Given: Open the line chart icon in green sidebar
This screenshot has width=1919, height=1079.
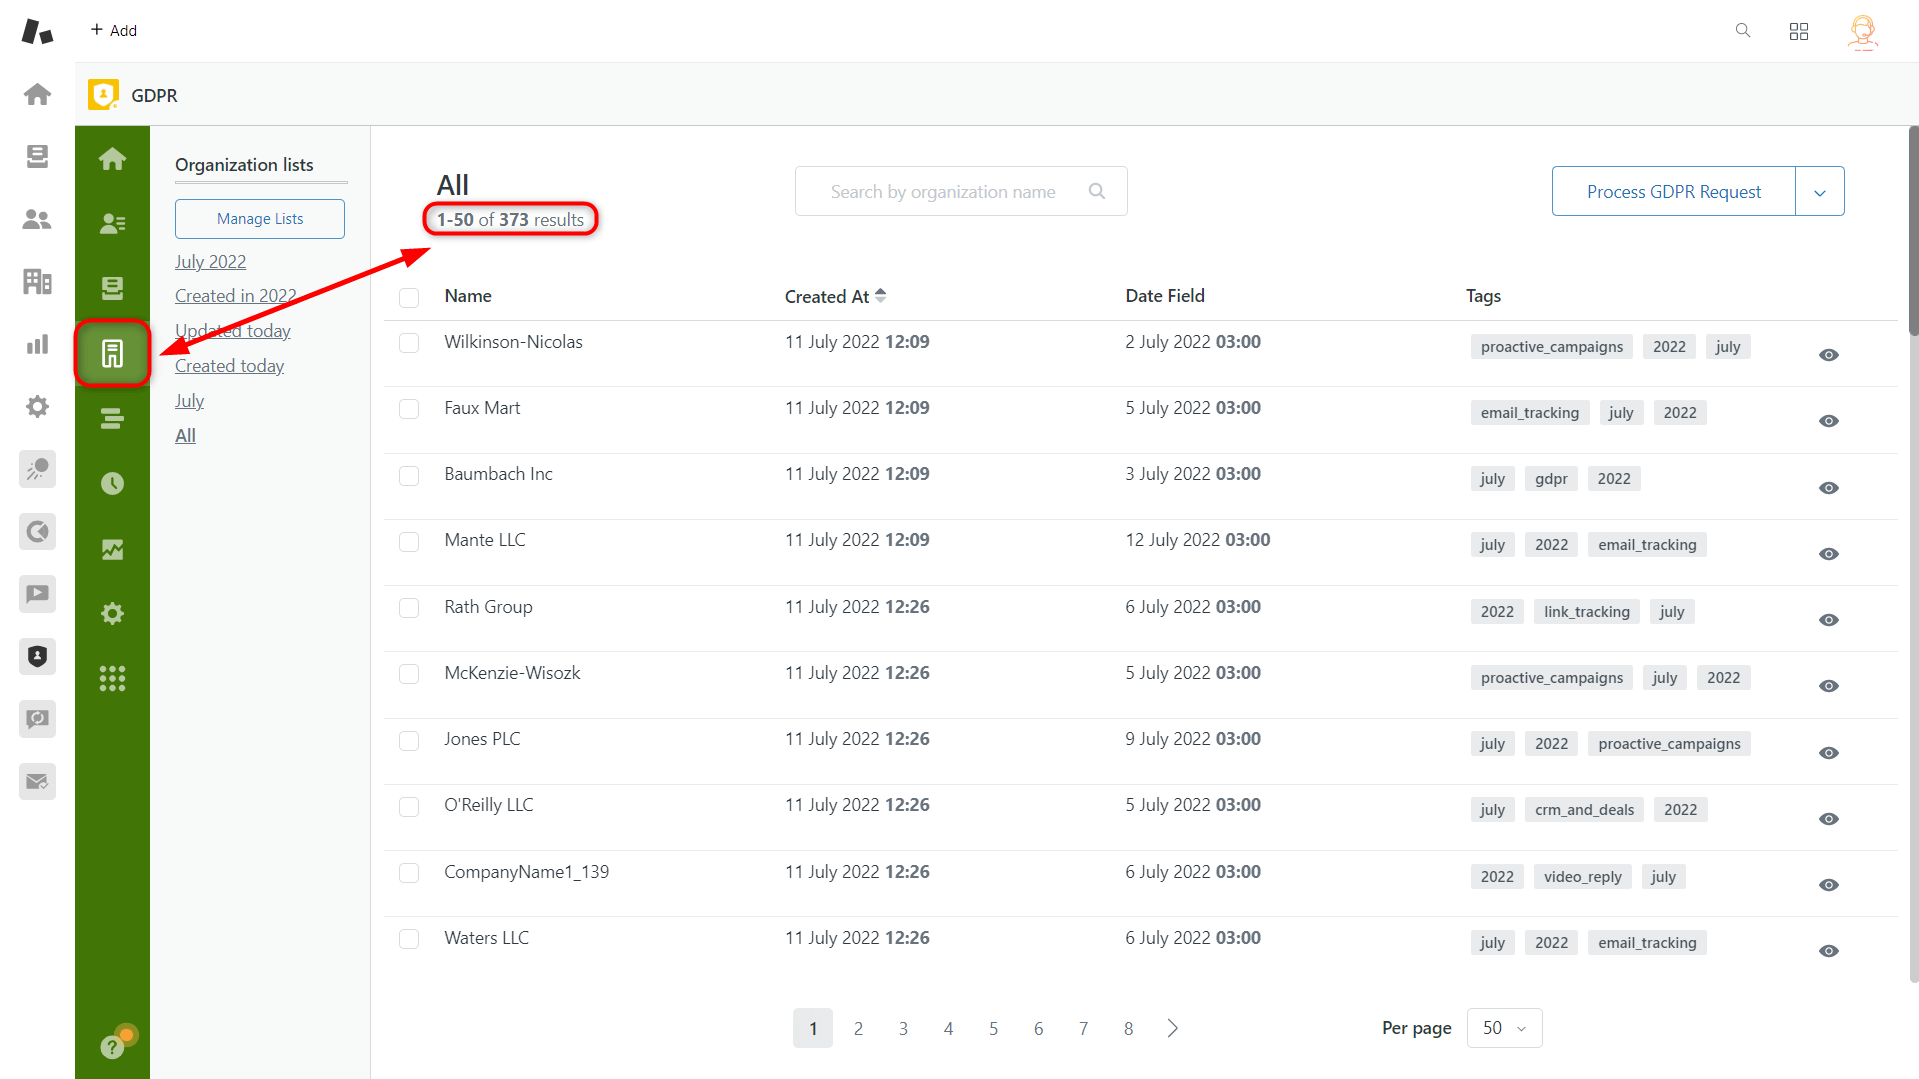Looking at the screenshot, I should [112, 549].
